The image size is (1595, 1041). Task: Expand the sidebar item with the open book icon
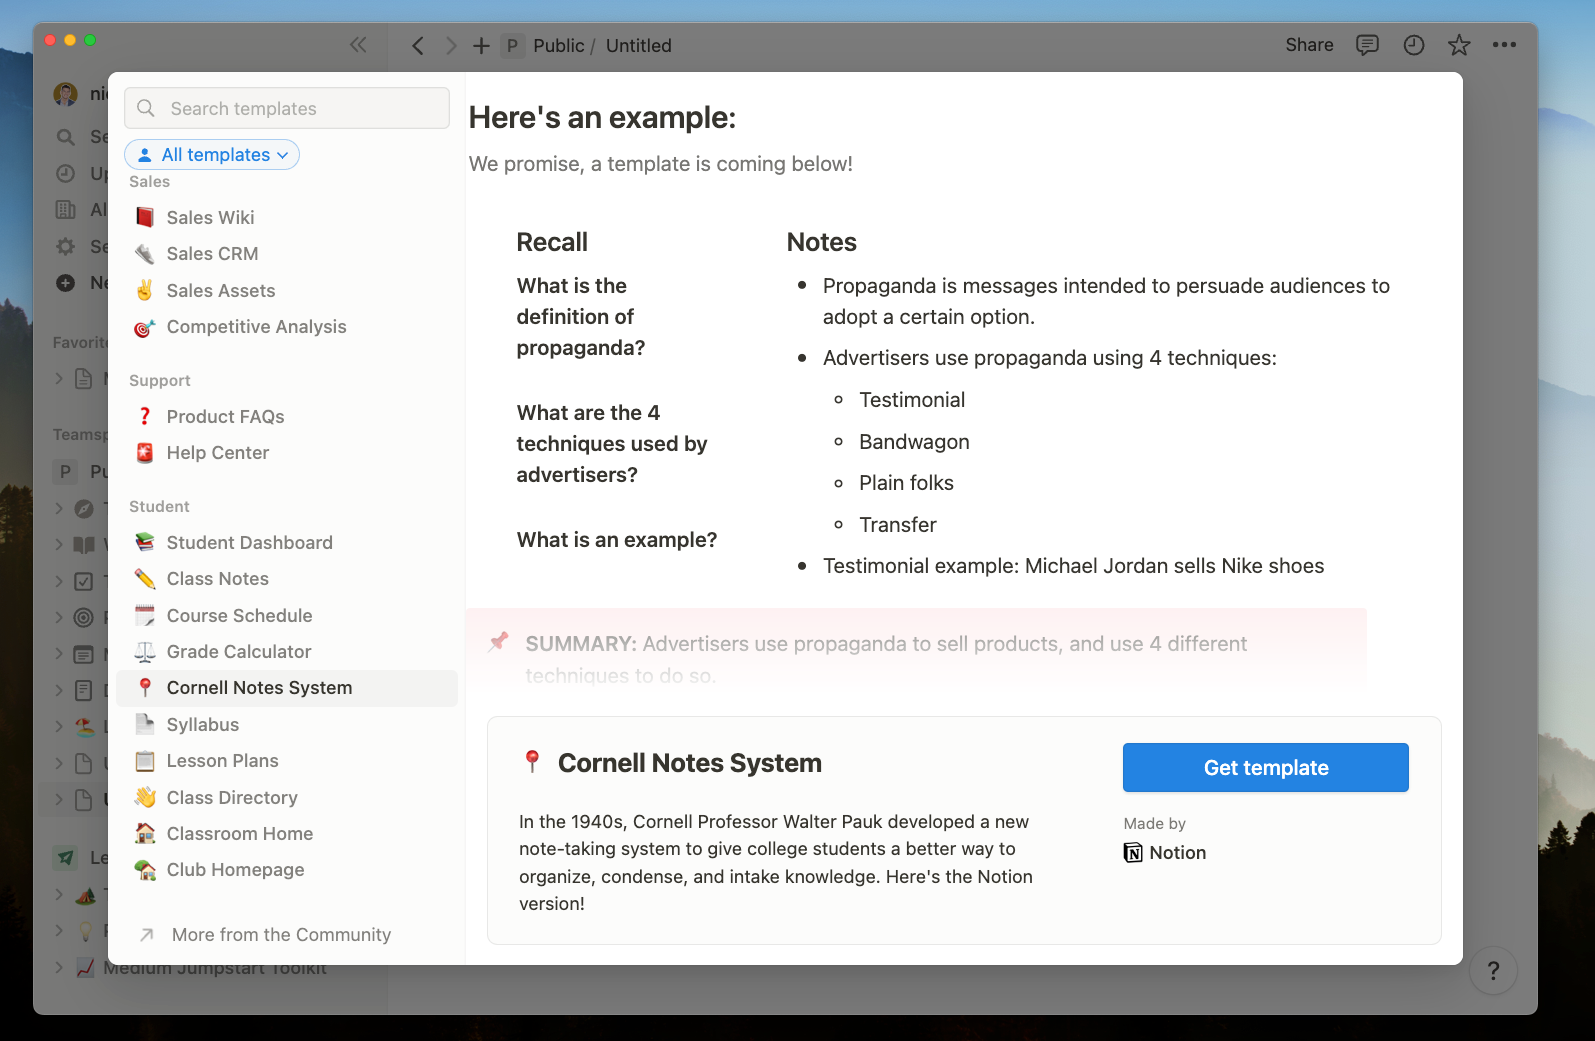pyautogui.click(x=59, y=545)
